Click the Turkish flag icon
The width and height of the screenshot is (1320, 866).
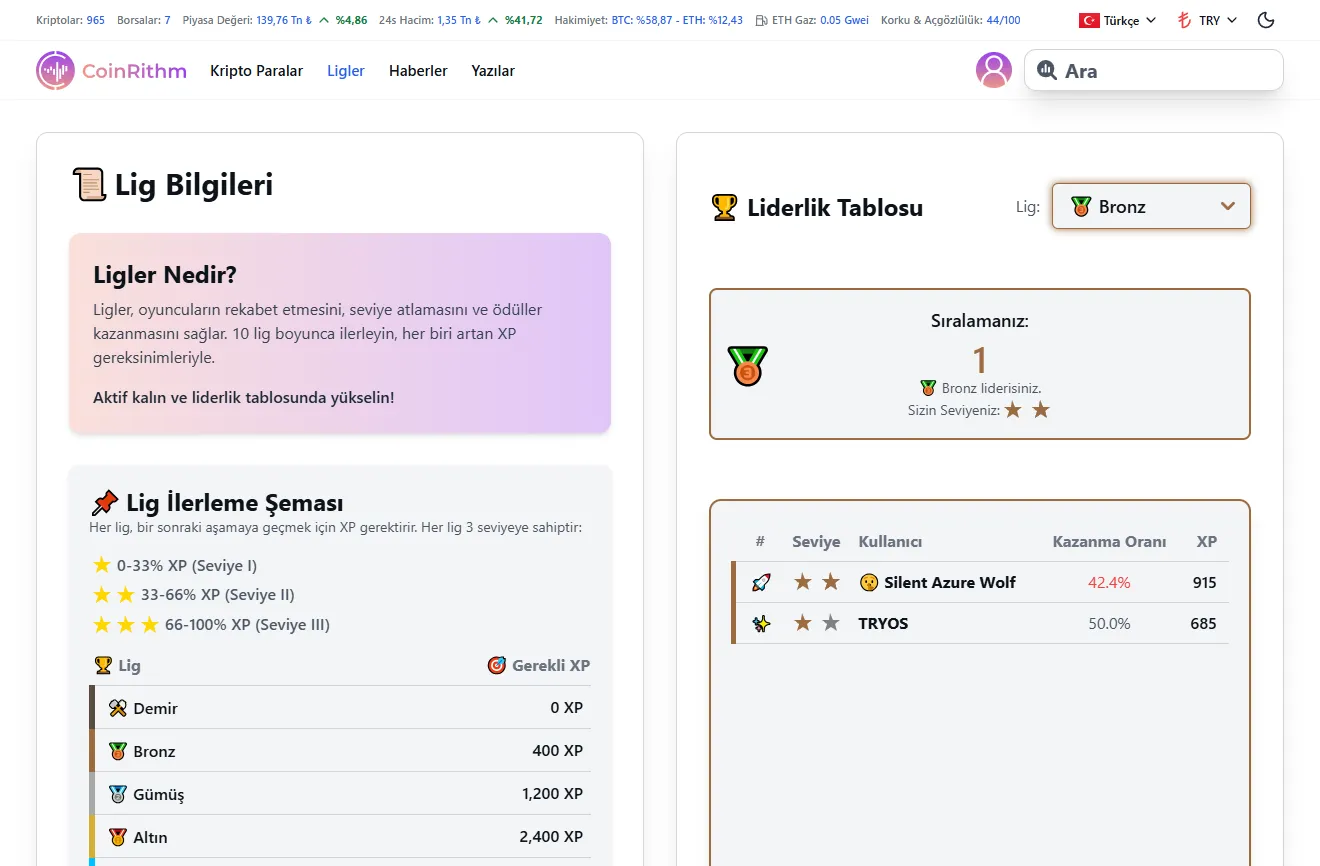tap(1087, 20)
